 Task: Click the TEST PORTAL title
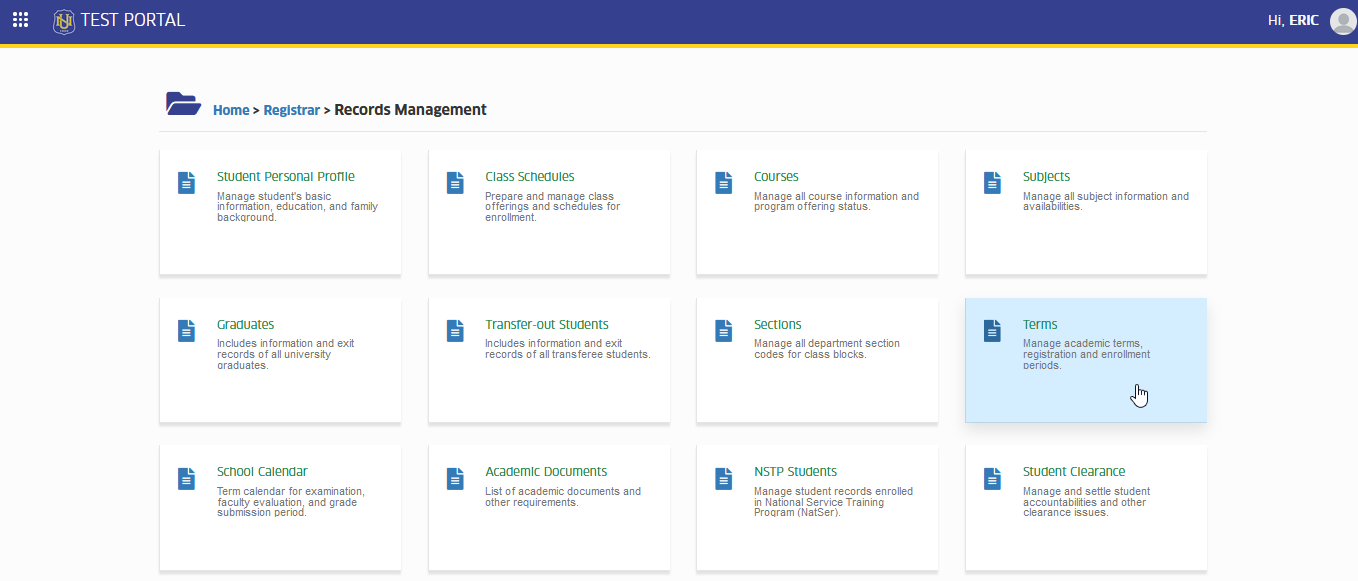133,20
